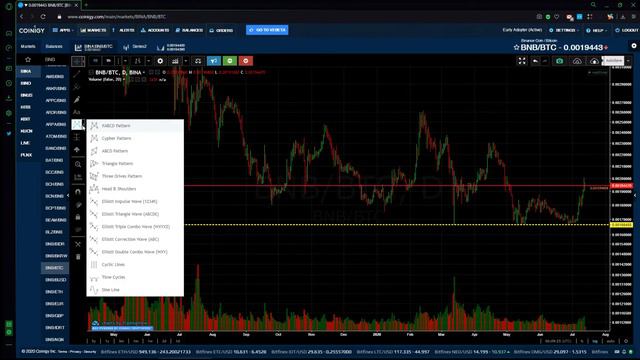Select Triangle Pattern tool
The width and height of the screenshot is (640, 360).
[135, 164]
